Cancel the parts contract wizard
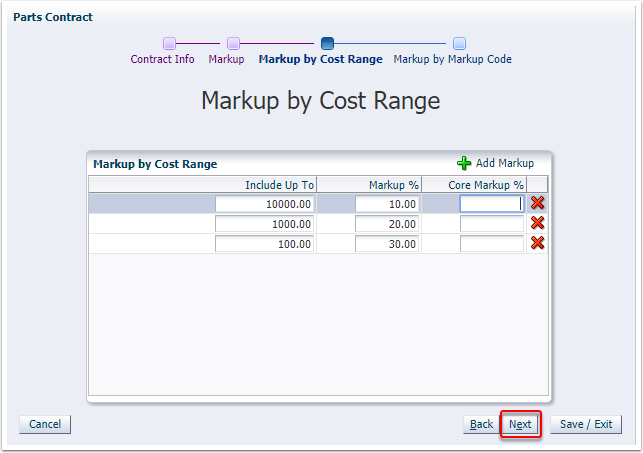The height and width of the screenshot is (453, 643). pyautogui.click(x=45, y=424)
